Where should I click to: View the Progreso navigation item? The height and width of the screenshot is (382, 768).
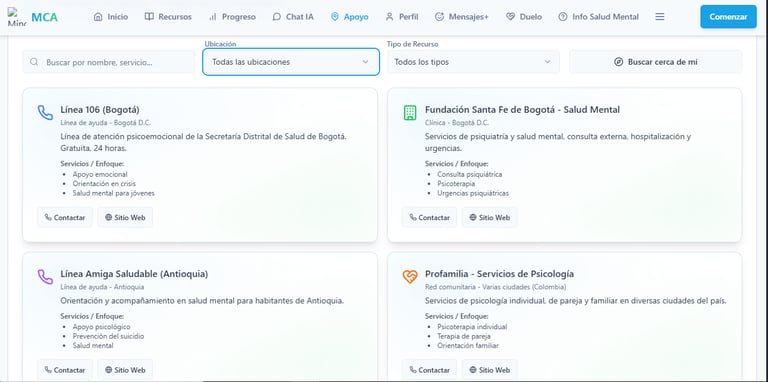(x=232, y=17)
